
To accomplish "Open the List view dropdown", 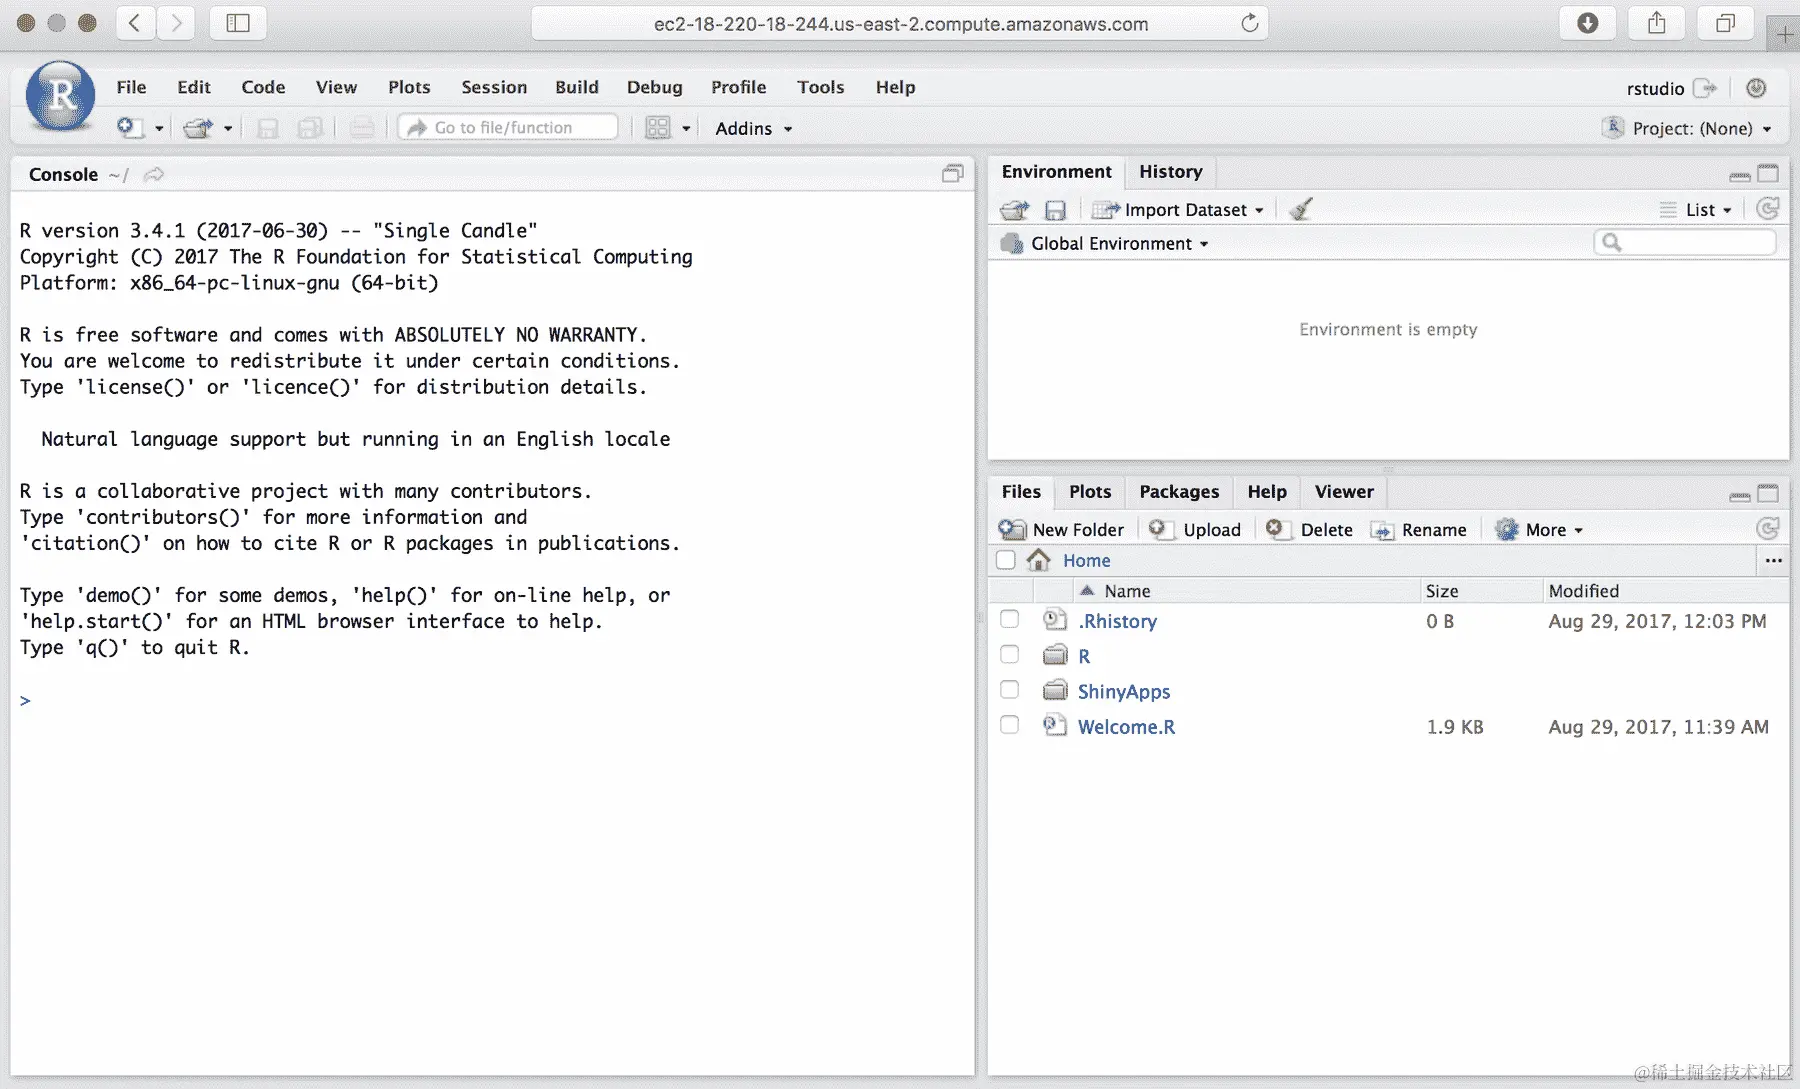I will [1696, 210].
